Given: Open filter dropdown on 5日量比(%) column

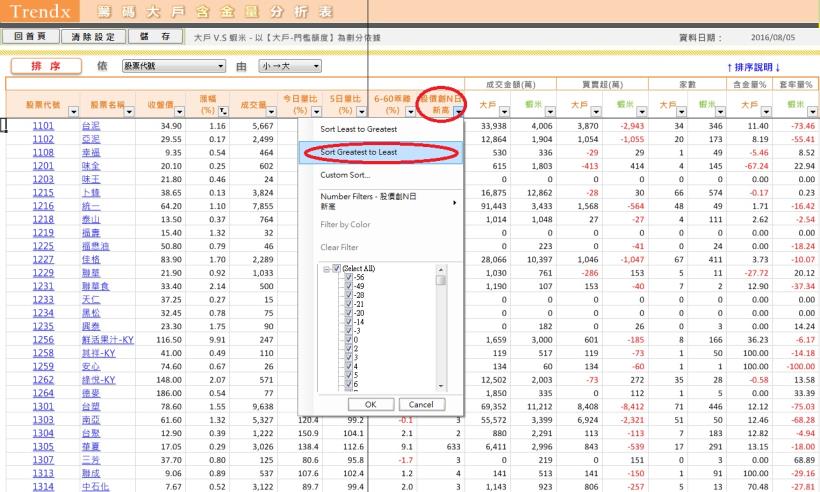Looking at the screenshot, I should 361,111.
